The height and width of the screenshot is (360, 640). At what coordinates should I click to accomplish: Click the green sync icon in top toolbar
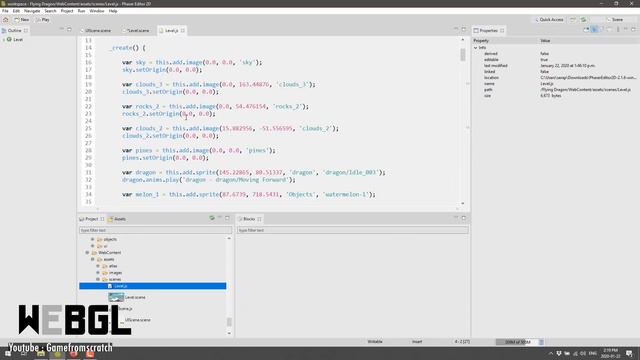click(584, 20)
